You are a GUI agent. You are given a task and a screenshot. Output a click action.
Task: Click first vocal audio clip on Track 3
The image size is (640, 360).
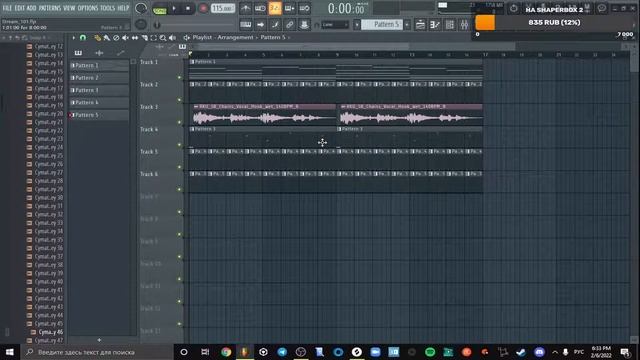[x=264, y=115]
